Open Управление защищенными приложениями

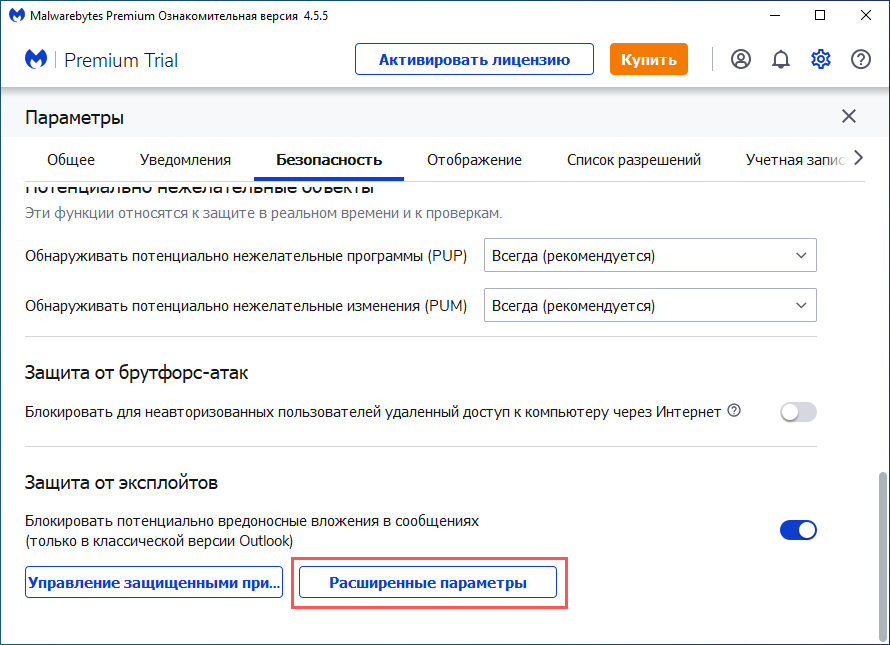(154, 583)
